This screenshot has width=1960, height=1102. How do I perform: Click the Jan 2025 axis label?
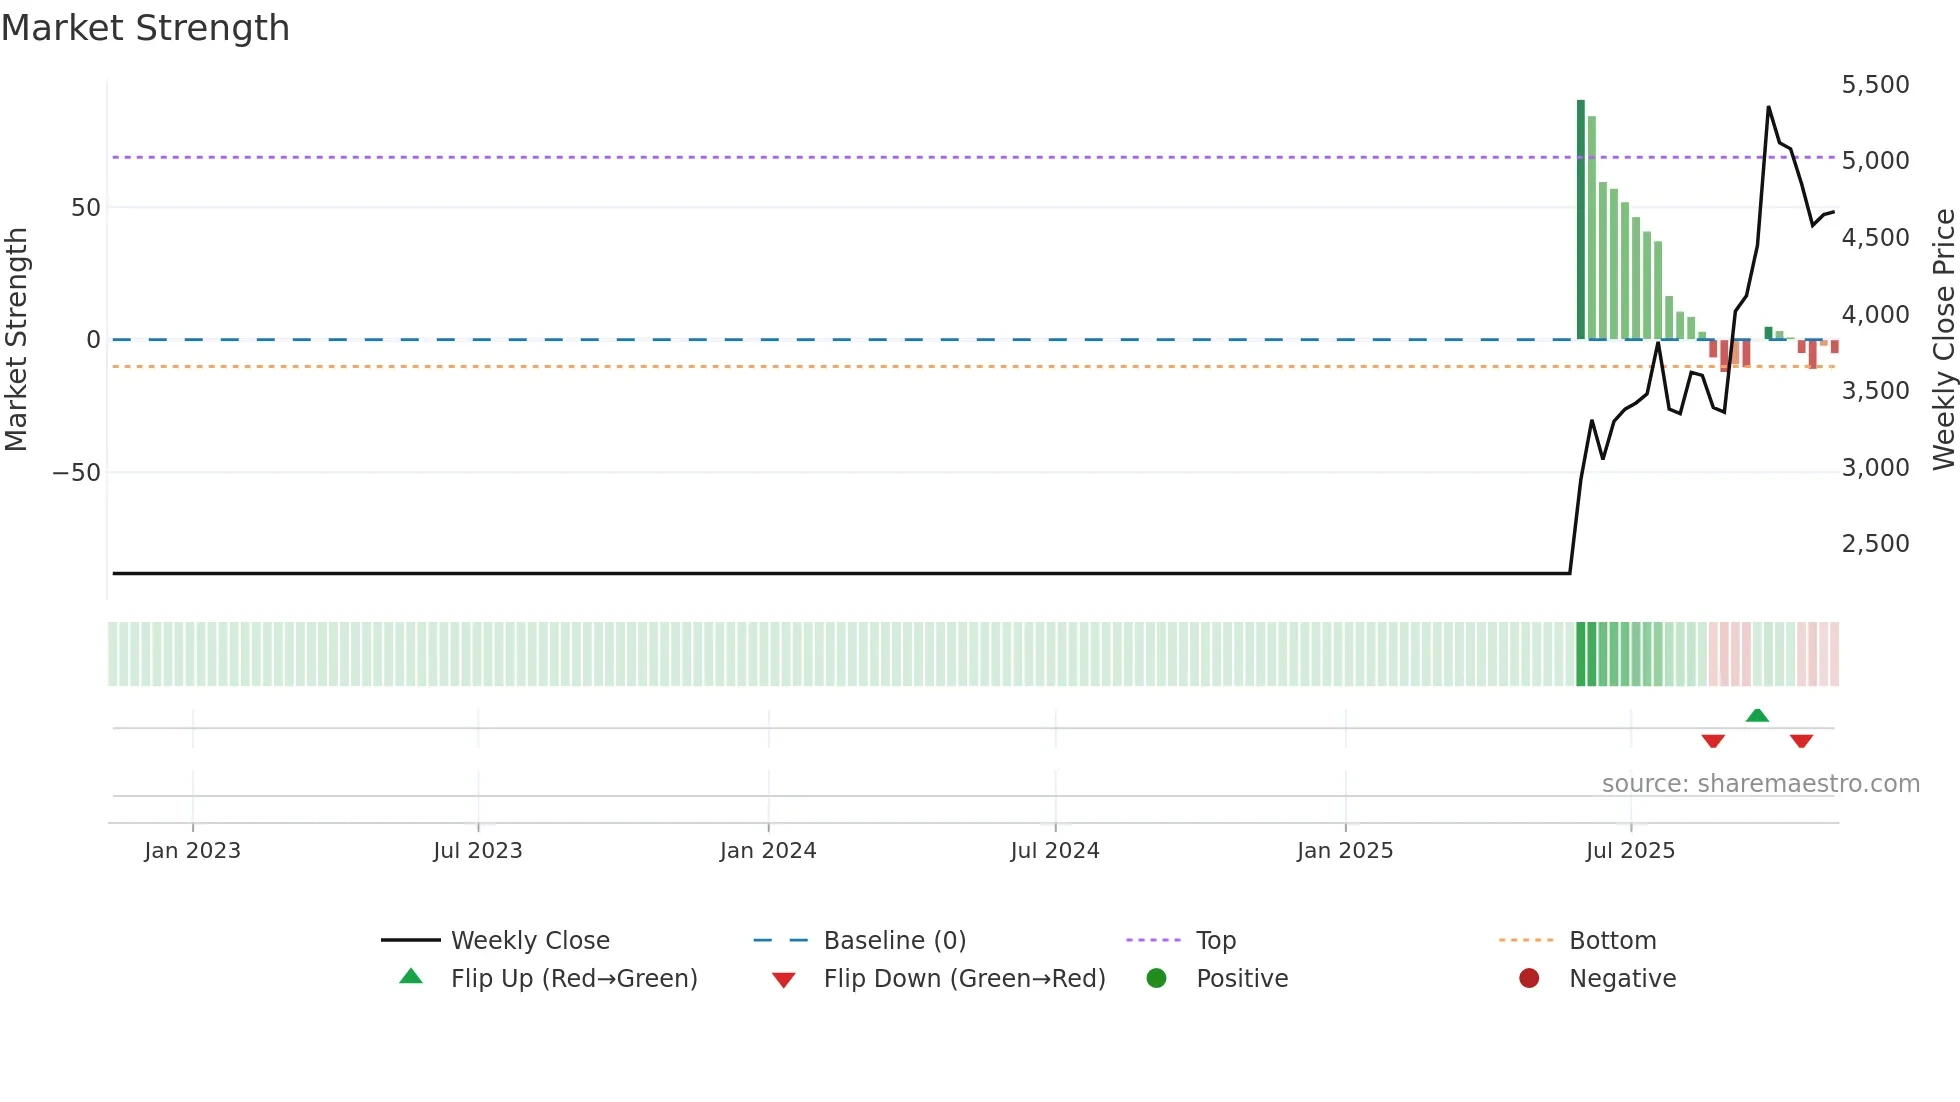(1345, 851)
